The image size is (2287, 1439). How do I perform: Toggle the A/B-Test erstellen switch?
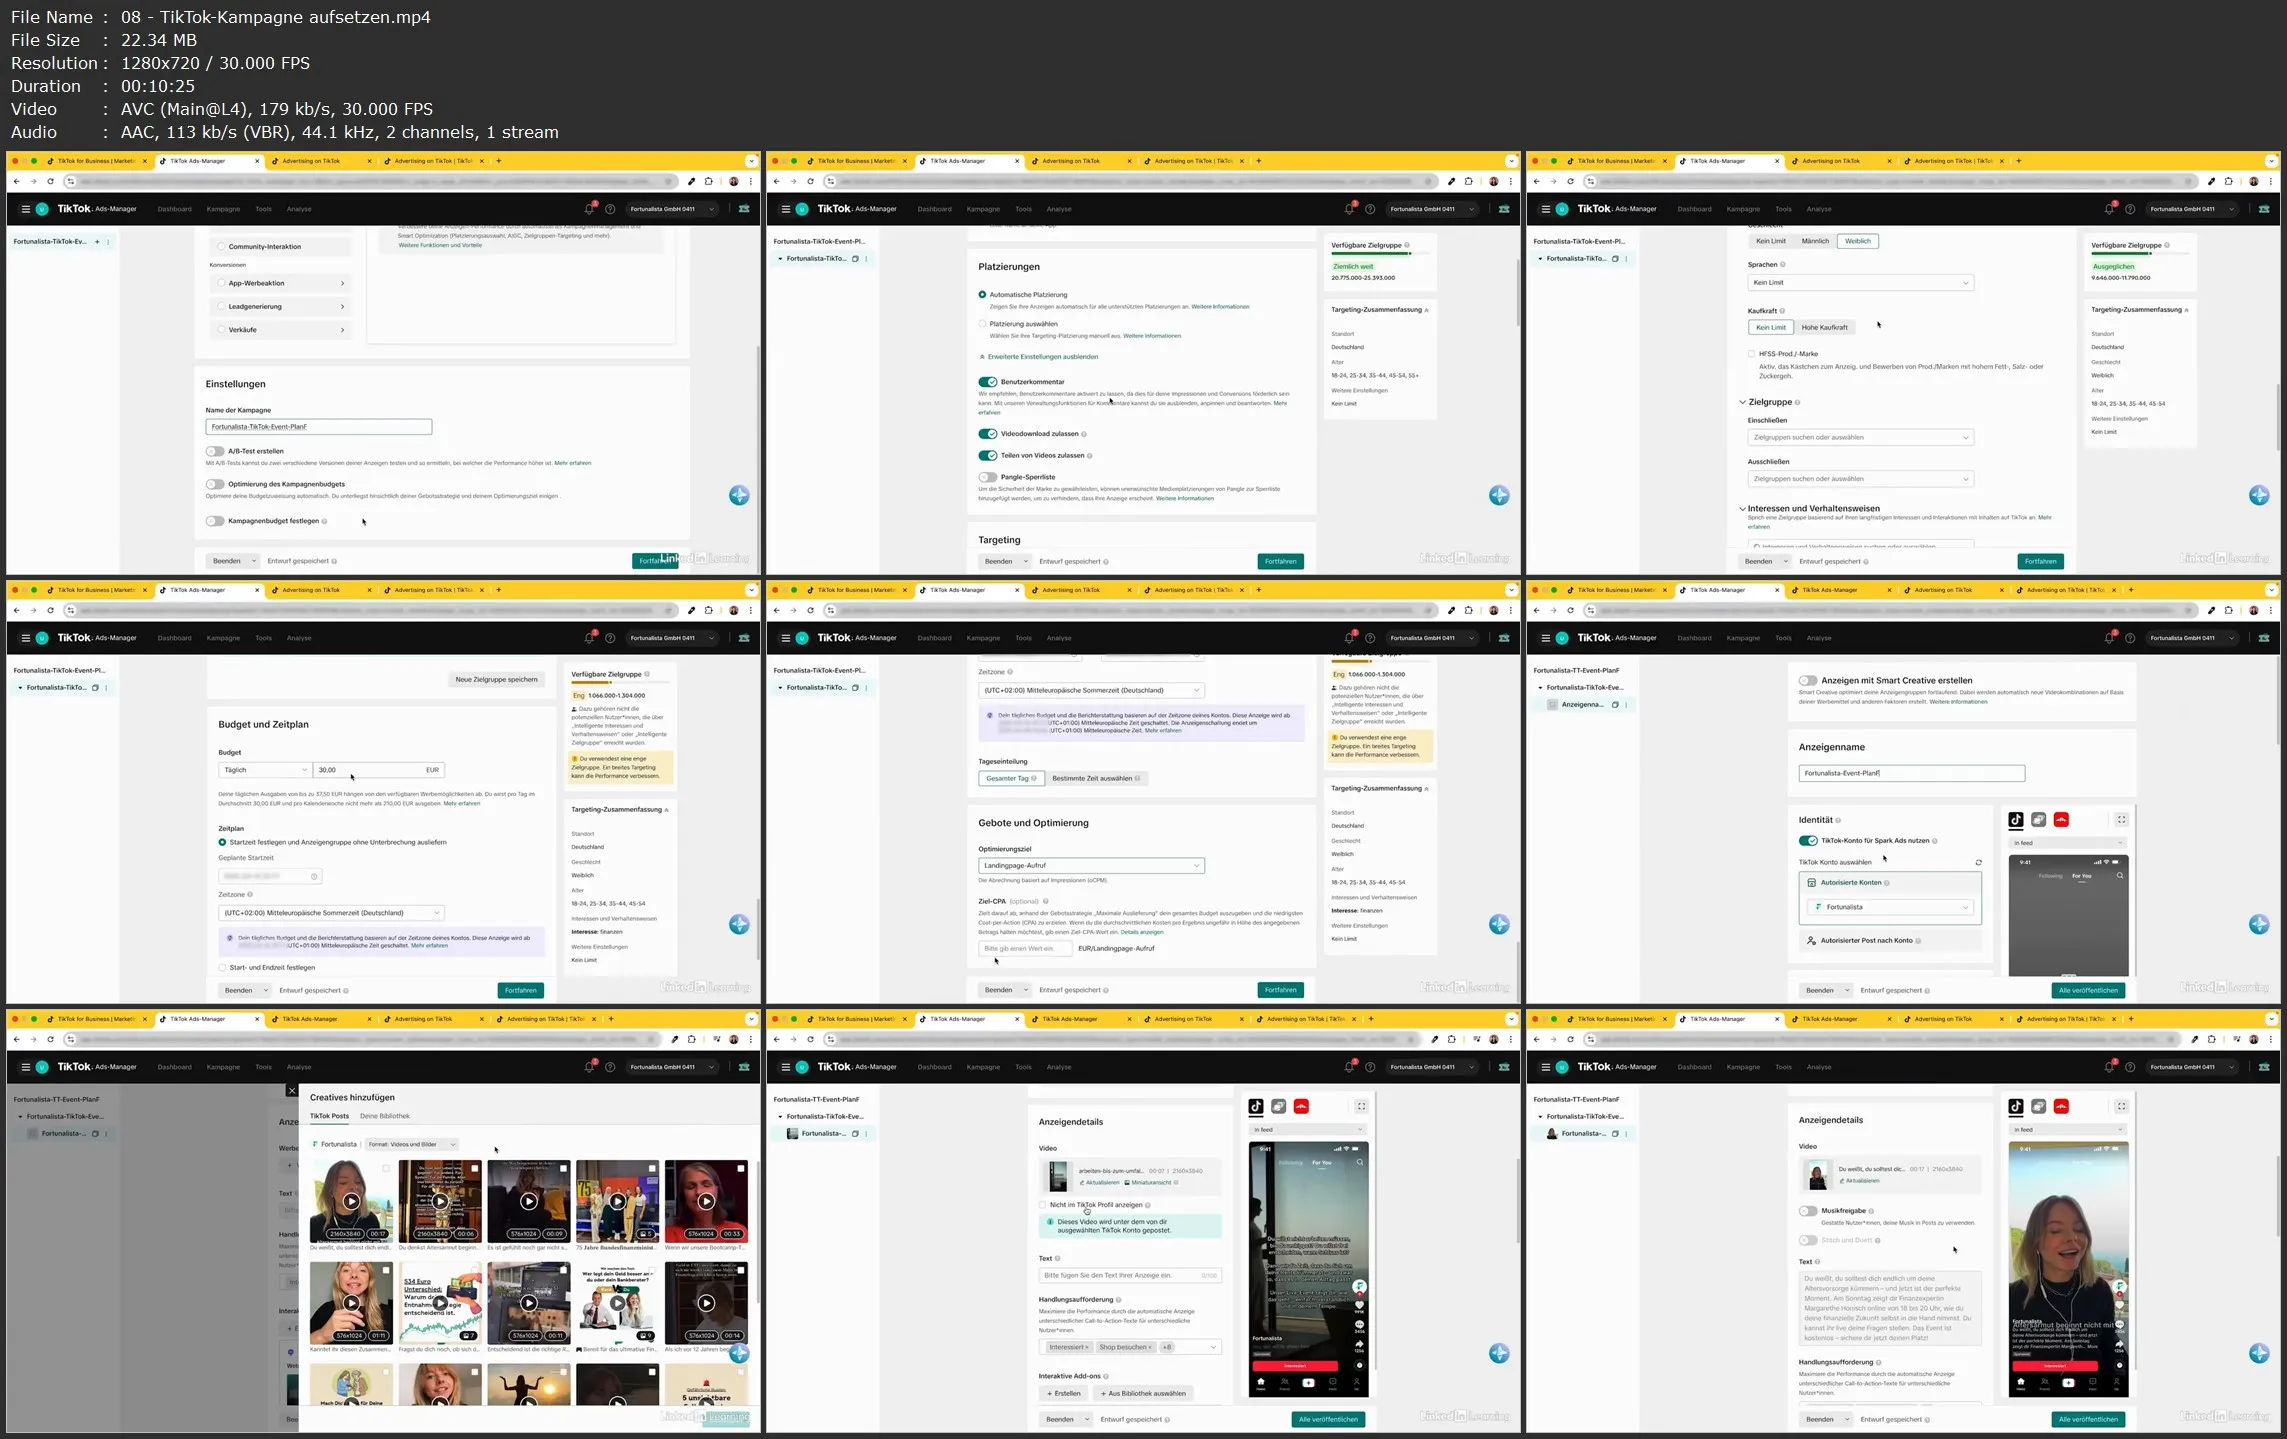coord(215,451)
